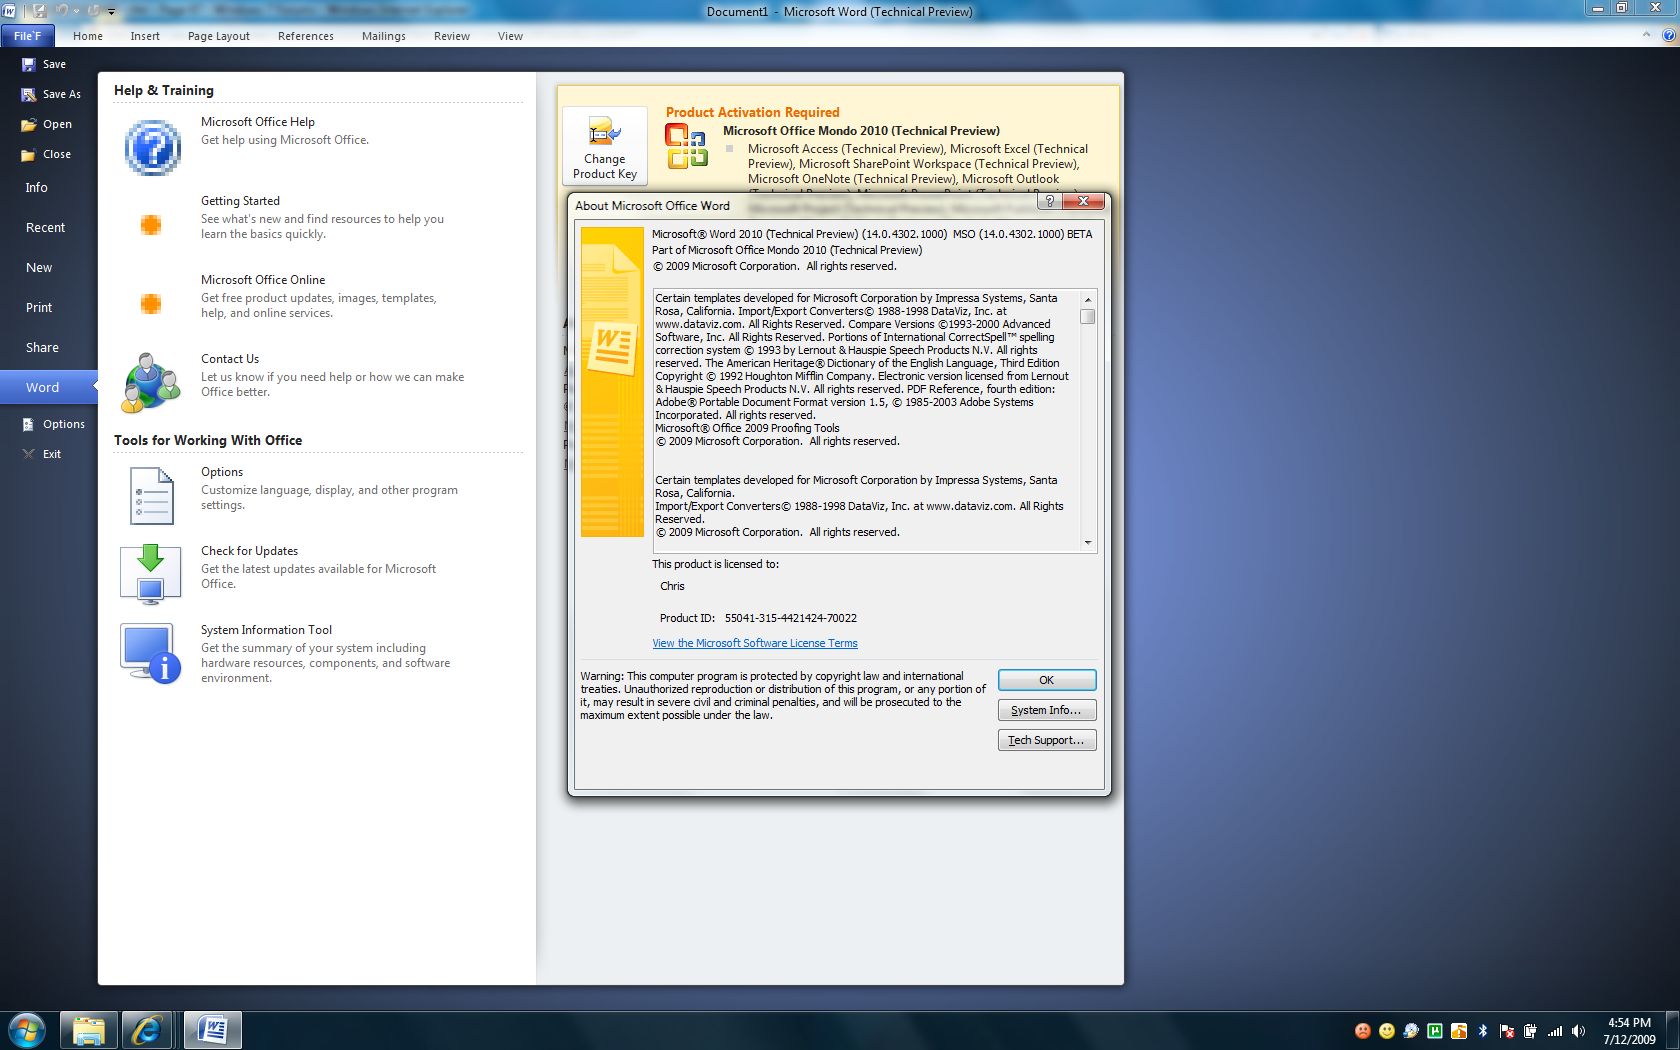This screenshot has height=1050, width=1680.
Task: Click the System Info button
Action: pos(1046,710)
